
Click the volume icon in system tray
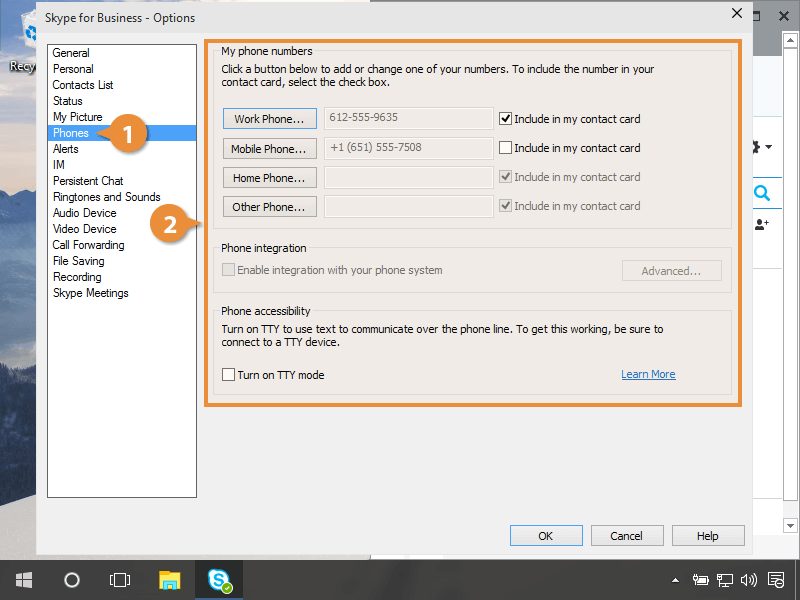(749, 579)
